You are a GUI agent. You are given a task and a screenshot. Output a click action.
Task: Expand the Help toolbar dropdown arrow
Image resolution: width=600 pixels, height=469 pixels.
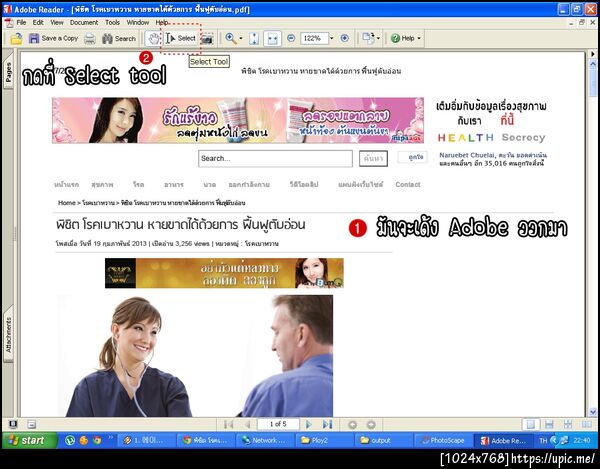419,38
